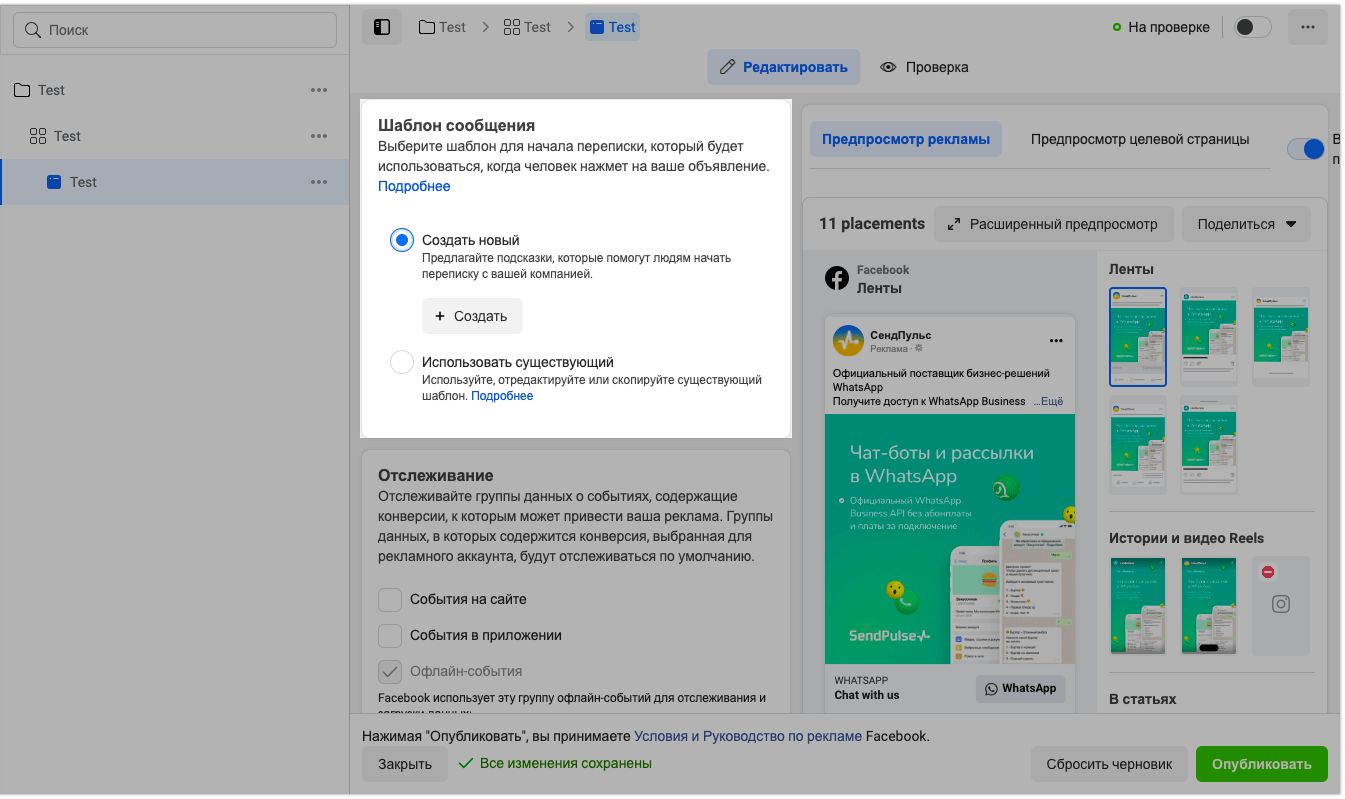
Task: Click three dots on SendPulse ad preview
Action: 1056,341
